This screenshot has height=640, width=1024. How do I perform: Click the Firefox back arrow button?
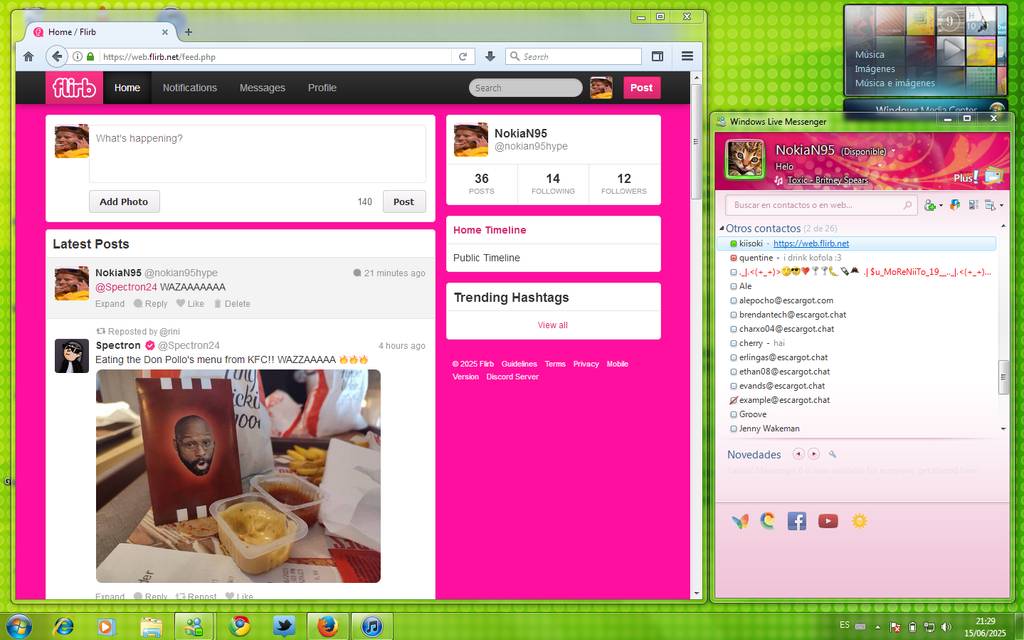(57, 57)
